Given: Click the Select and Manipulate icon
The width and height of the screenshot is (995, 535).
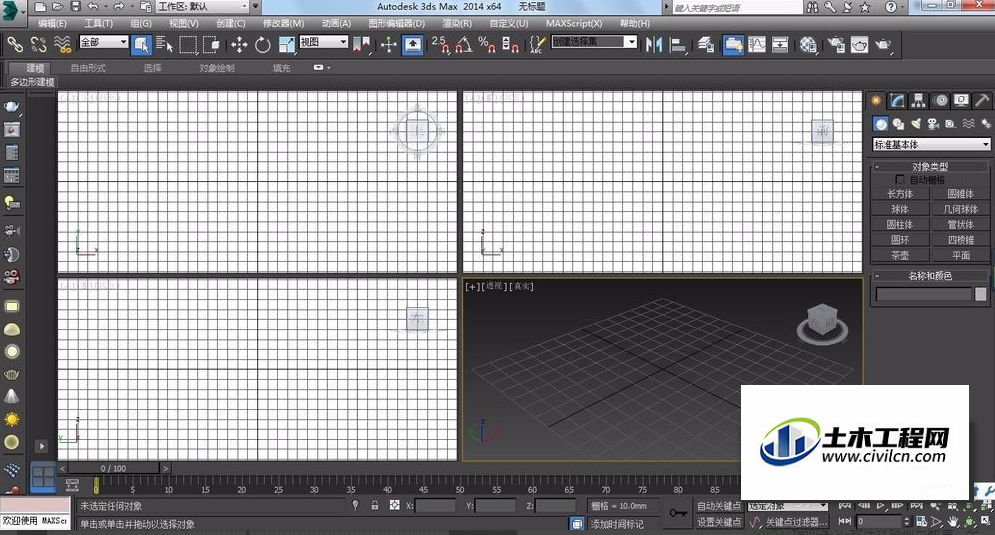Looking at the screenshot, I should click(x=389, y=44).
